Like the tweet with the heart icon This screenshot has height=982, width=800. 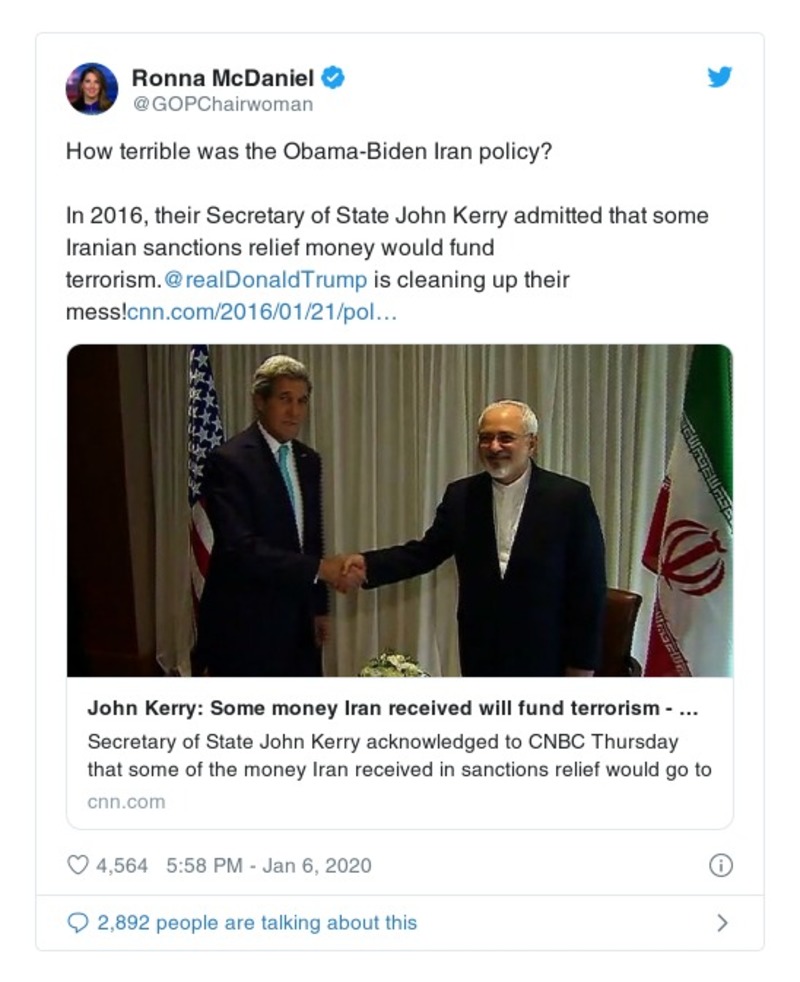tap(77, 865)
